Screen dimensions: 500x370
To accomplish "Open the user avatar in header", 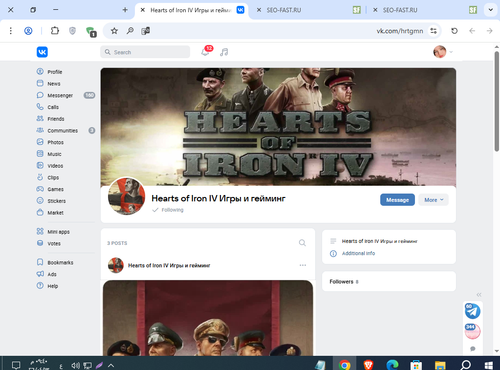I will [x=440, y=52].
